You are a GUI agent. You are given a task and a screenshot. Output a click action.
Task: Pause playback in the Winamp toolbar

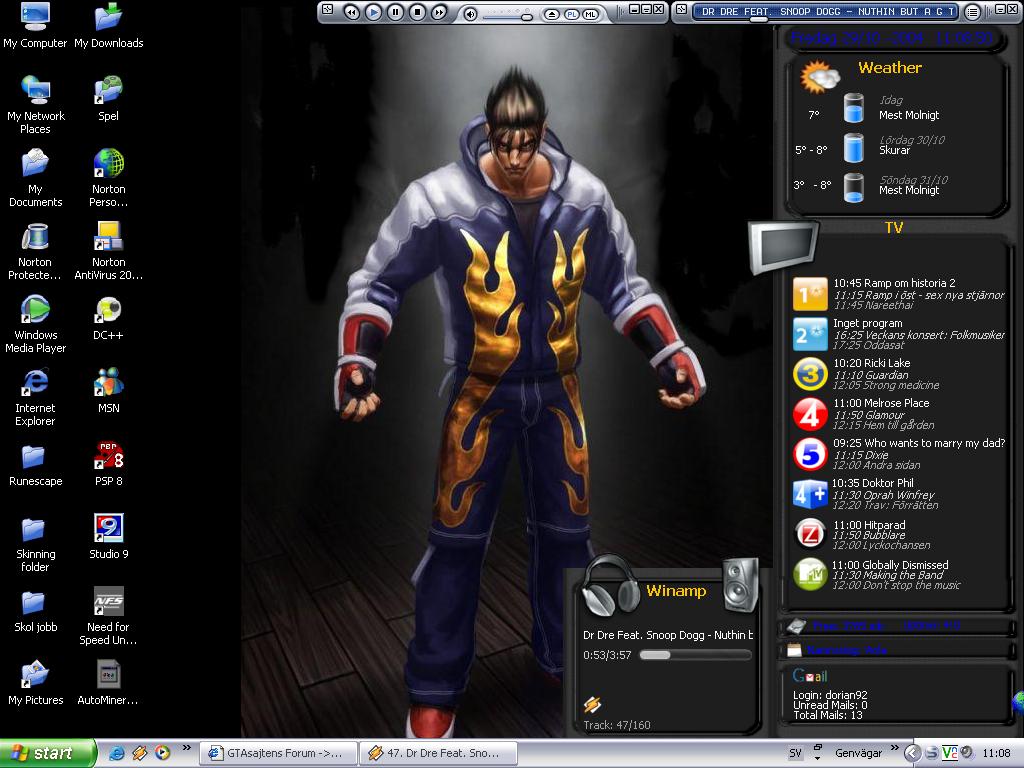[x=395, y=12]
